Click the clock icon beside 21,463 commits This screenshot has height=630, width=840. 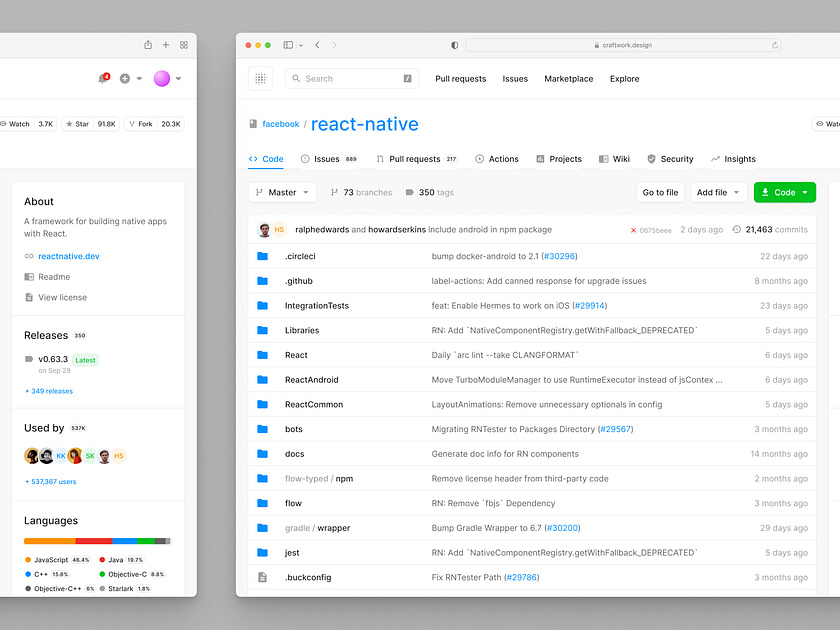pyautogui.click(x=738, y=229)
